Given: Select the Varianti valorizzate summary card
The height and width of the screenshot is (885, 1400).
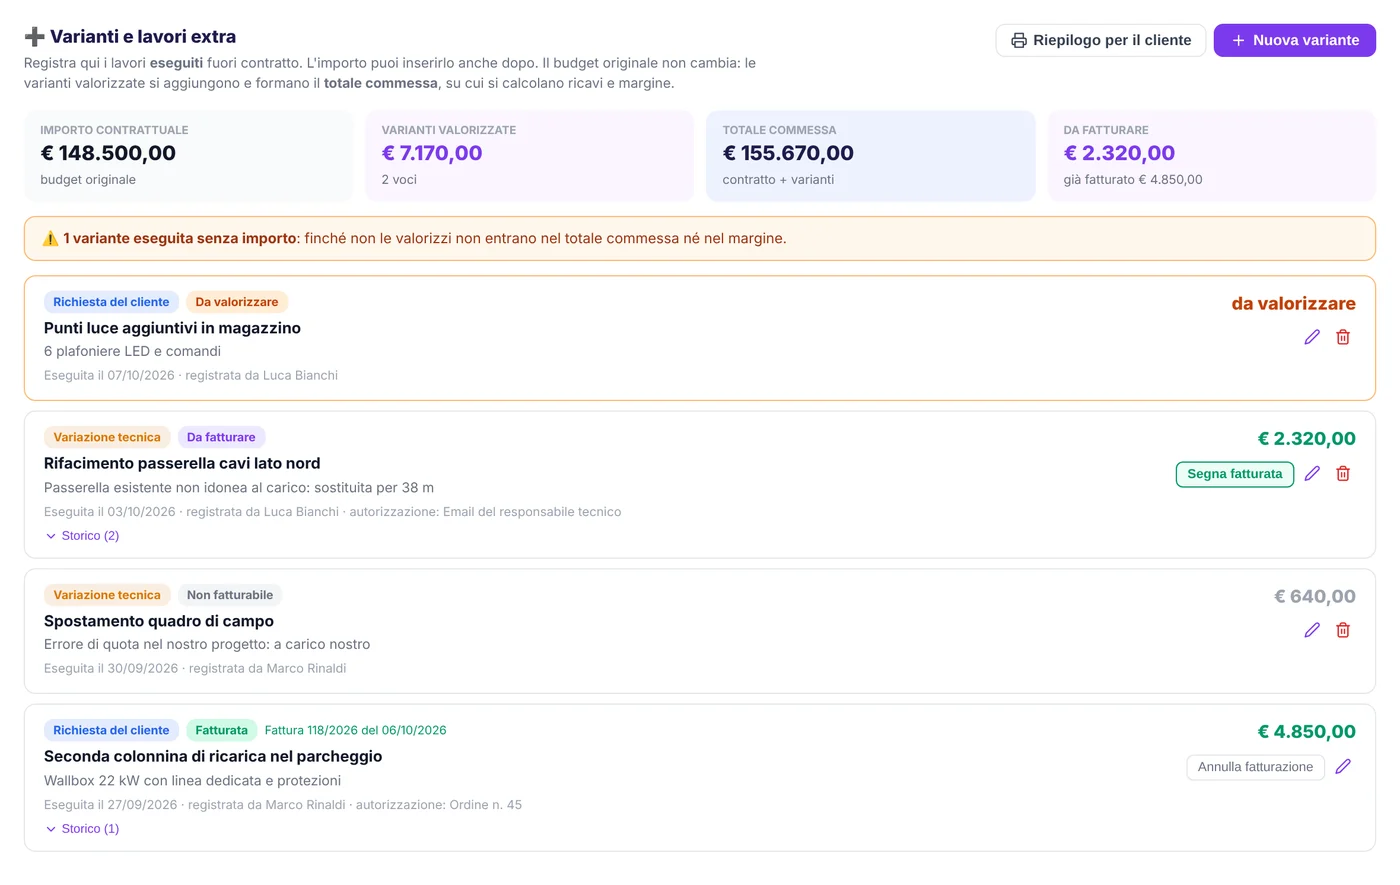Looking at the screenshot, I should pos(529,156).
